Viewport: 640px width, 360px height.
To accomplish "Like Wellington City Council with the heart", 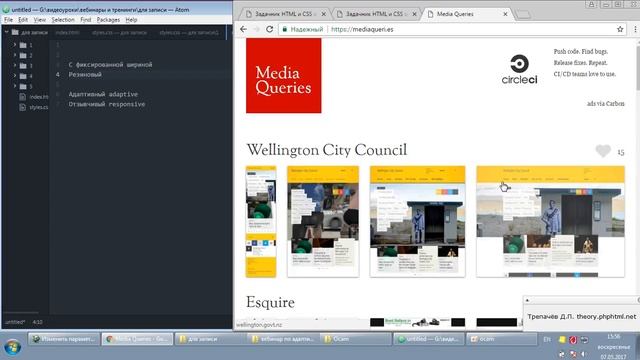I will point(603,151).
